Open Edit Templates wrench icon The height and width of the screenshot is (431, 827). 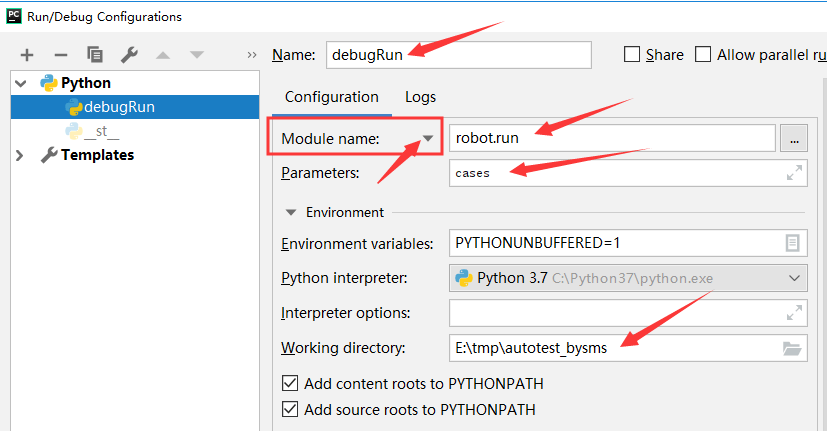coord(129,55)
